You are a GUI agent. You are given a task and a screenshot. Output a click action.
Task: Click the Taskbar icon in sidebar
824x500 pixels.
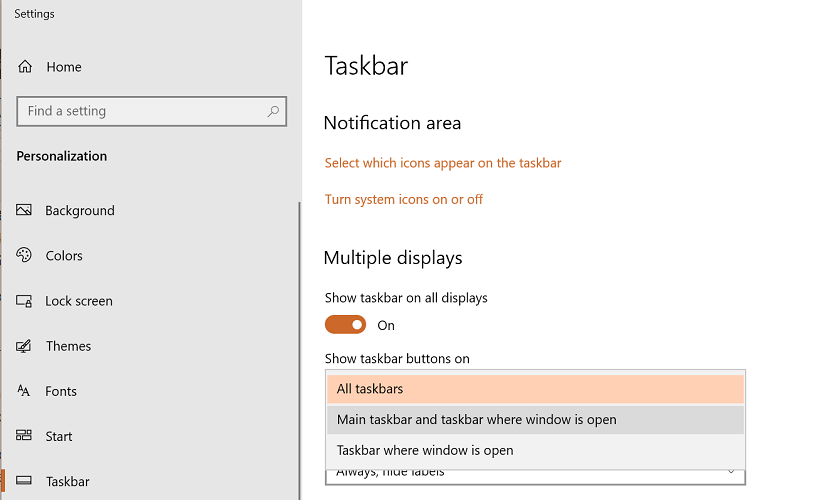point(24,481)
